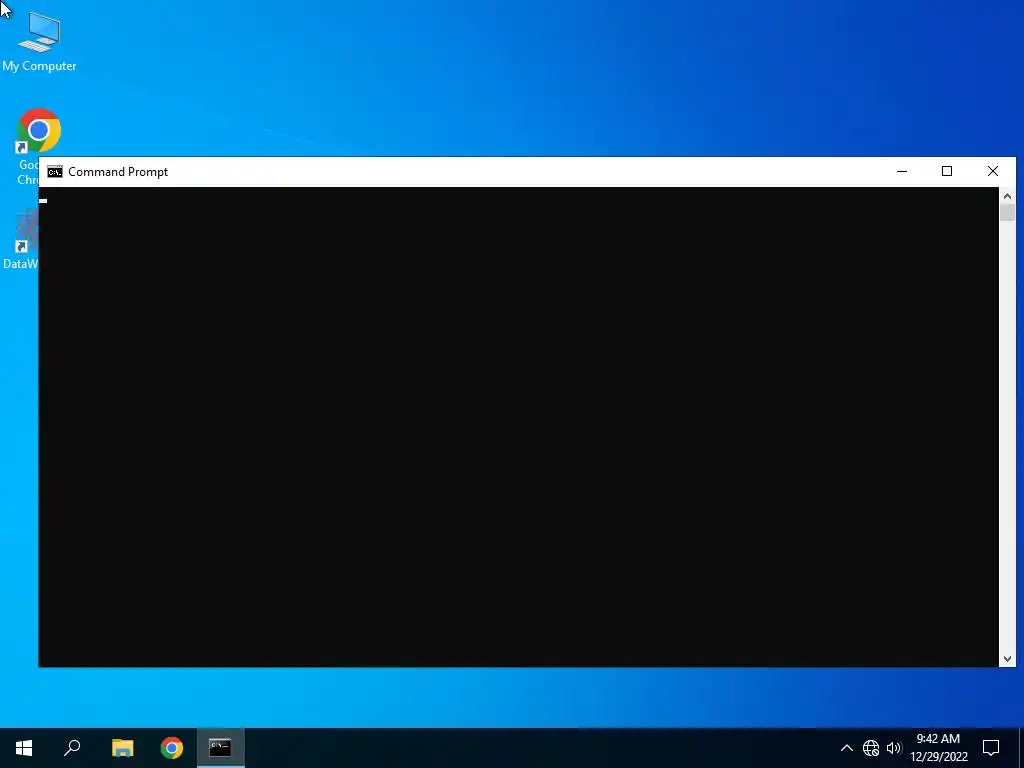The width and height of the screenshot is (1024, 768).
Task: Open the Windows Start menu
Action: (x=24, y=748)
